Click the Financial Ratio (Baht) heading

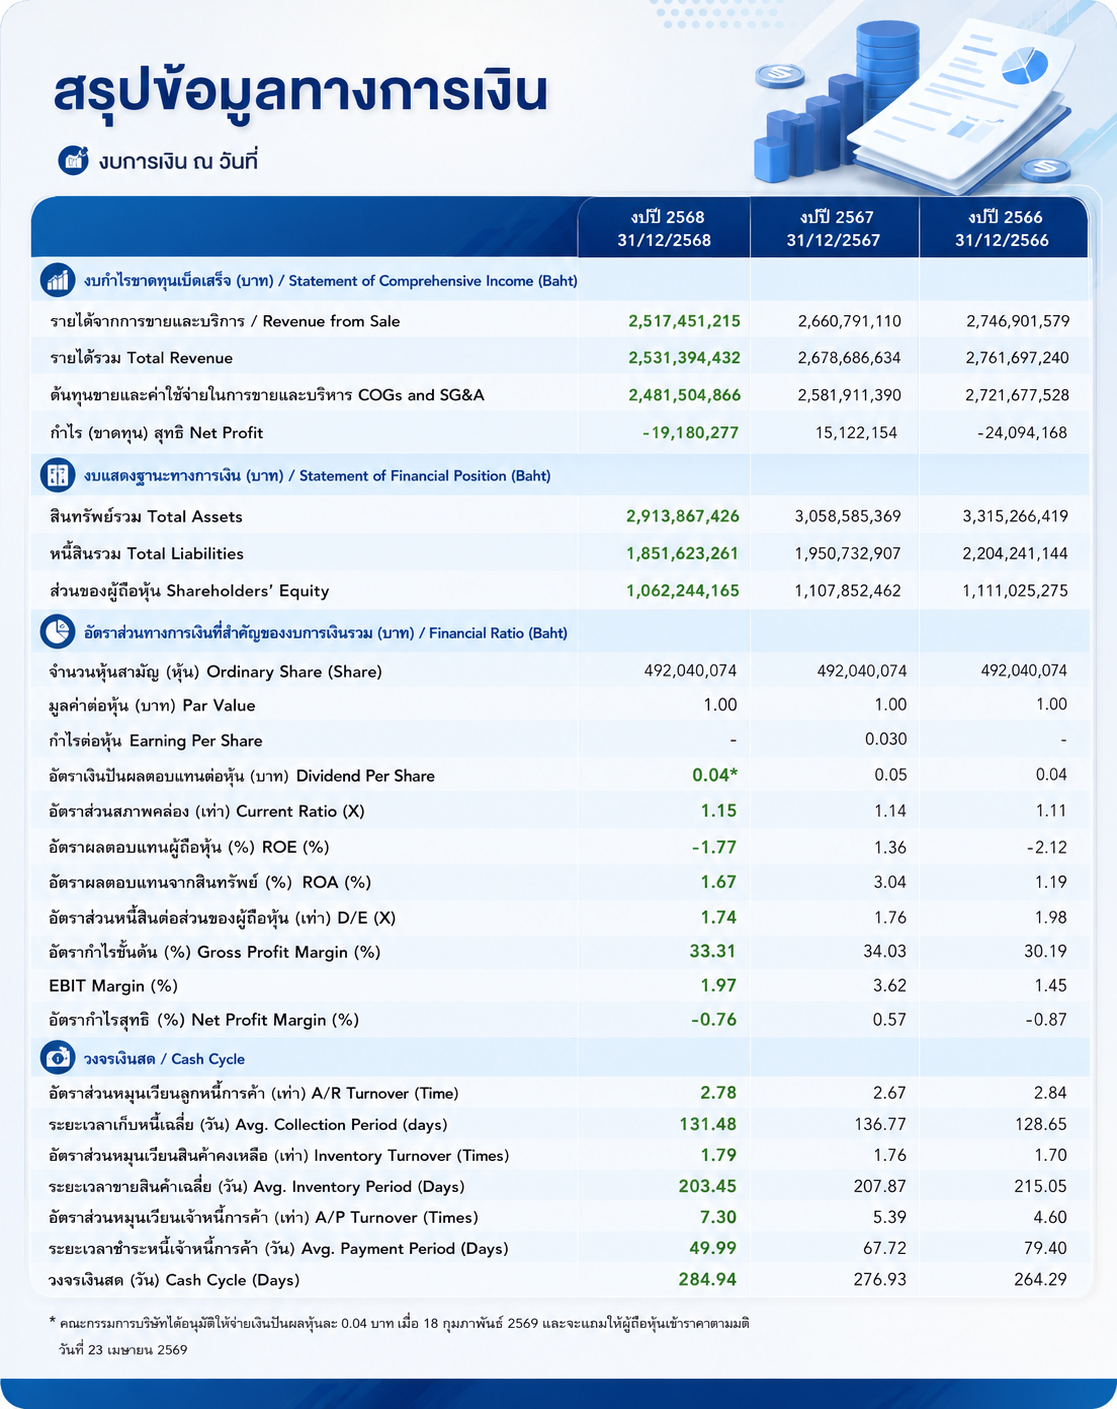[326, 633]
